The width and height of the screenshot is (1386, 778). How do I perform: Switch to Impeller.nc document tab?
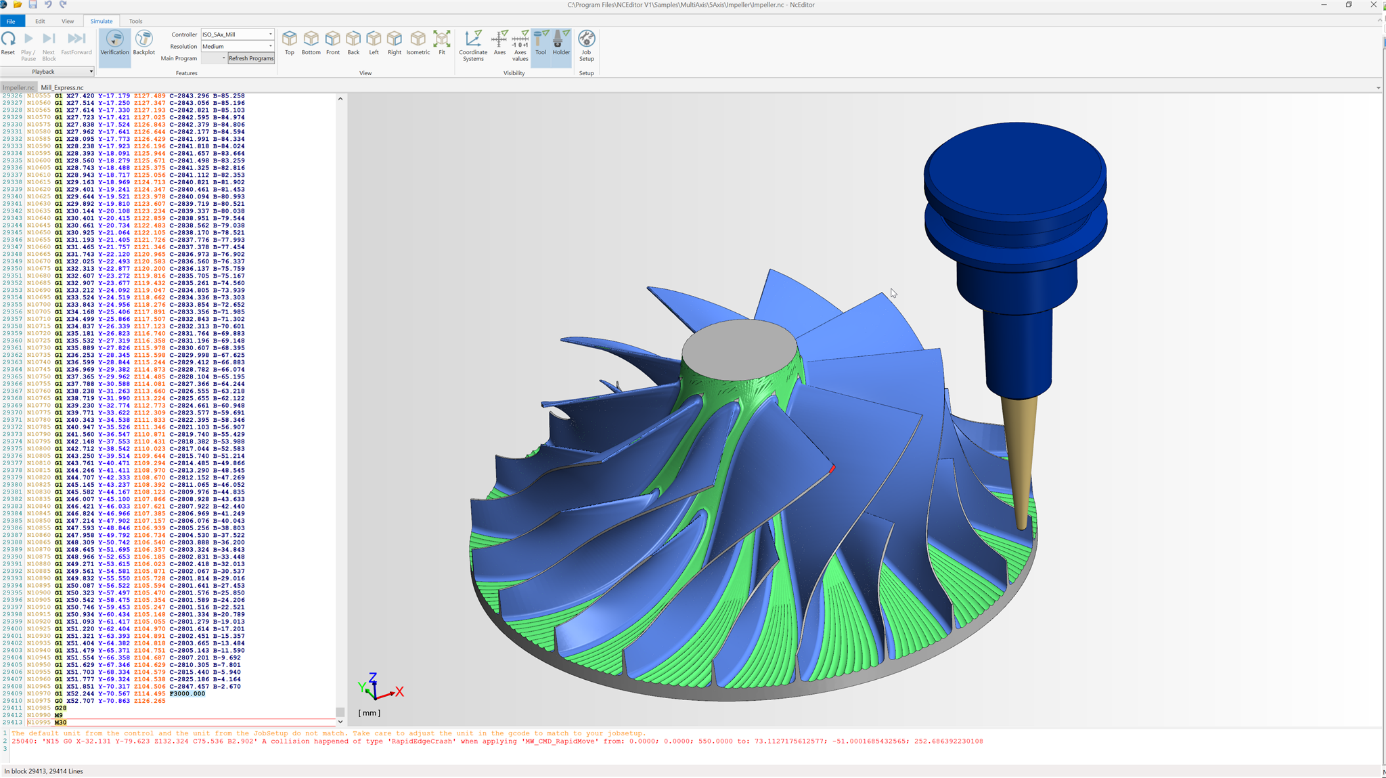[x=17, y=88]
